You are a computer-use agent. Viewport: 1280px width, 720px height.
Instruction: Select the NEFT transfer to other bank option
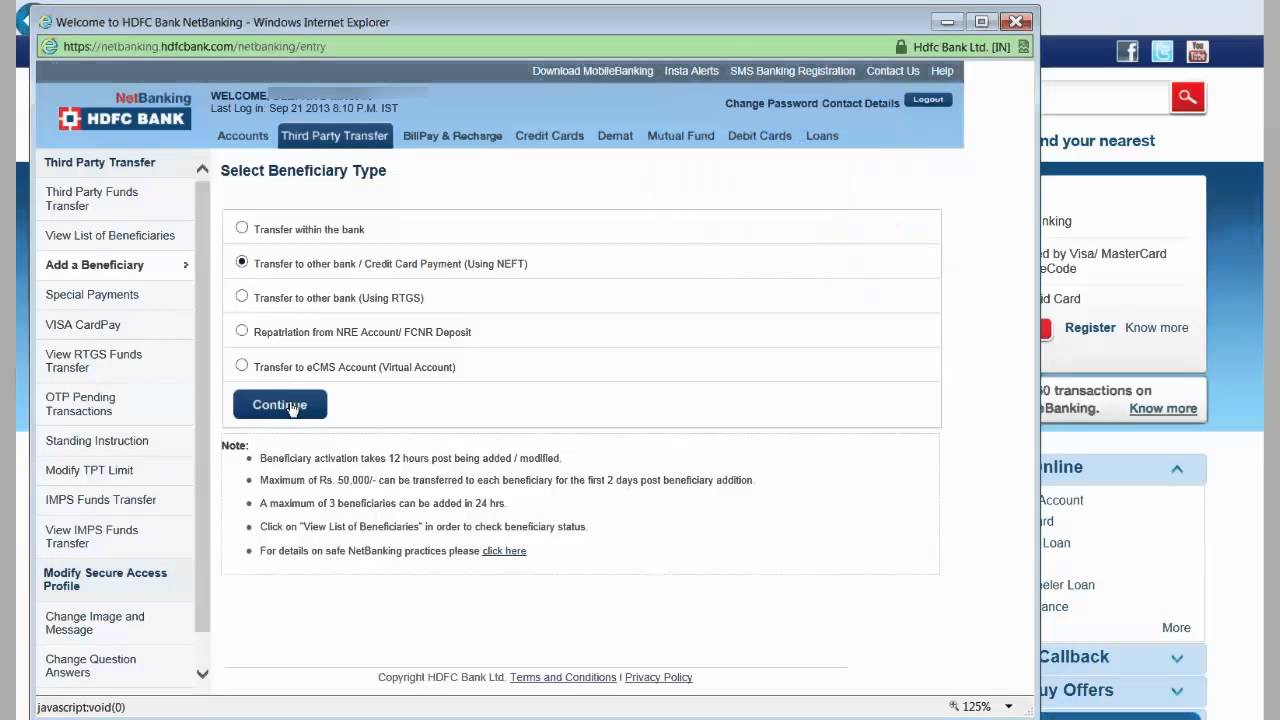click(x=242, y=262)
